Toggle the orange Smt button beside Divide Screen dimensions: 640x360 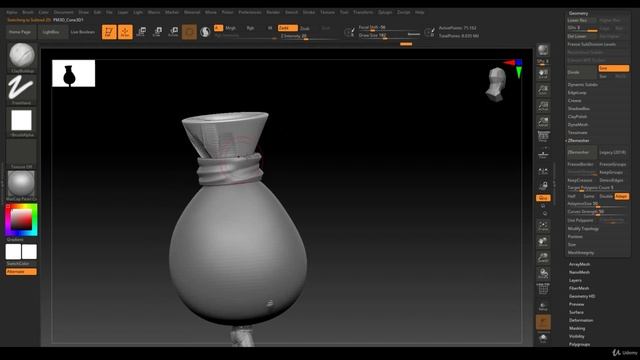613,69
